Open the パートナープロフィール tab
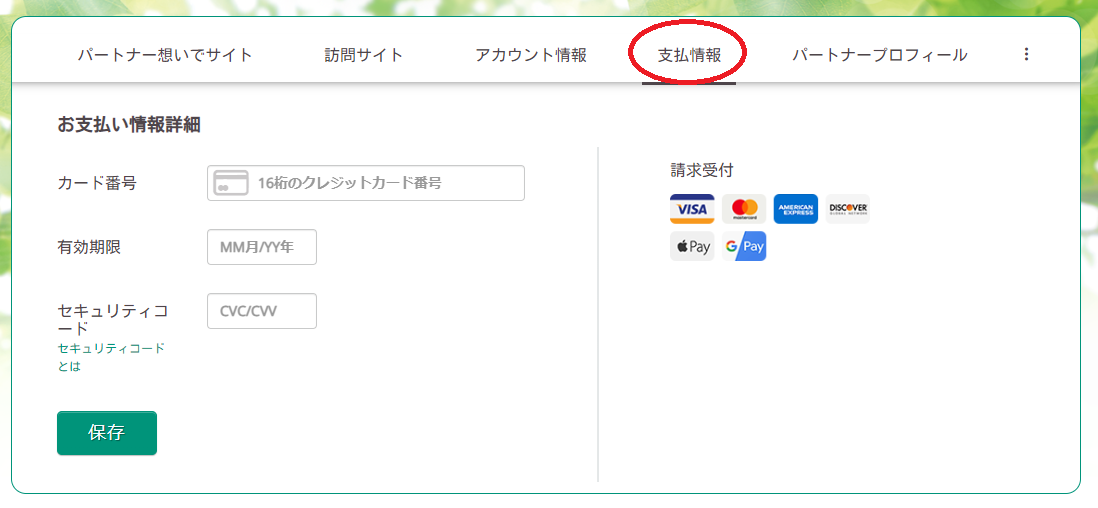The height and width of the screenshot is (508, 1098). [879, 55]
